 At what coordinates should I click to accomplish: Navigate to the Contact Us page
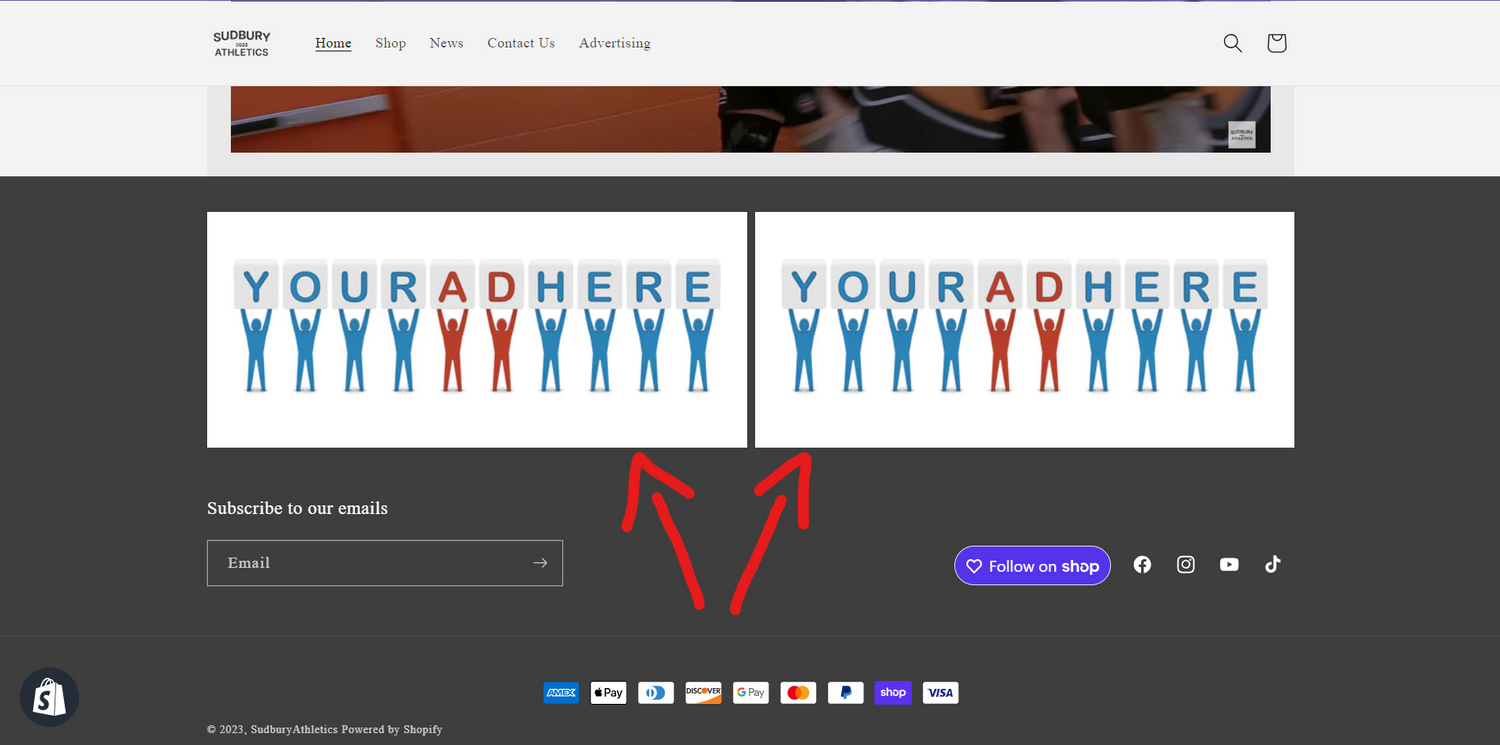point(521,43)
